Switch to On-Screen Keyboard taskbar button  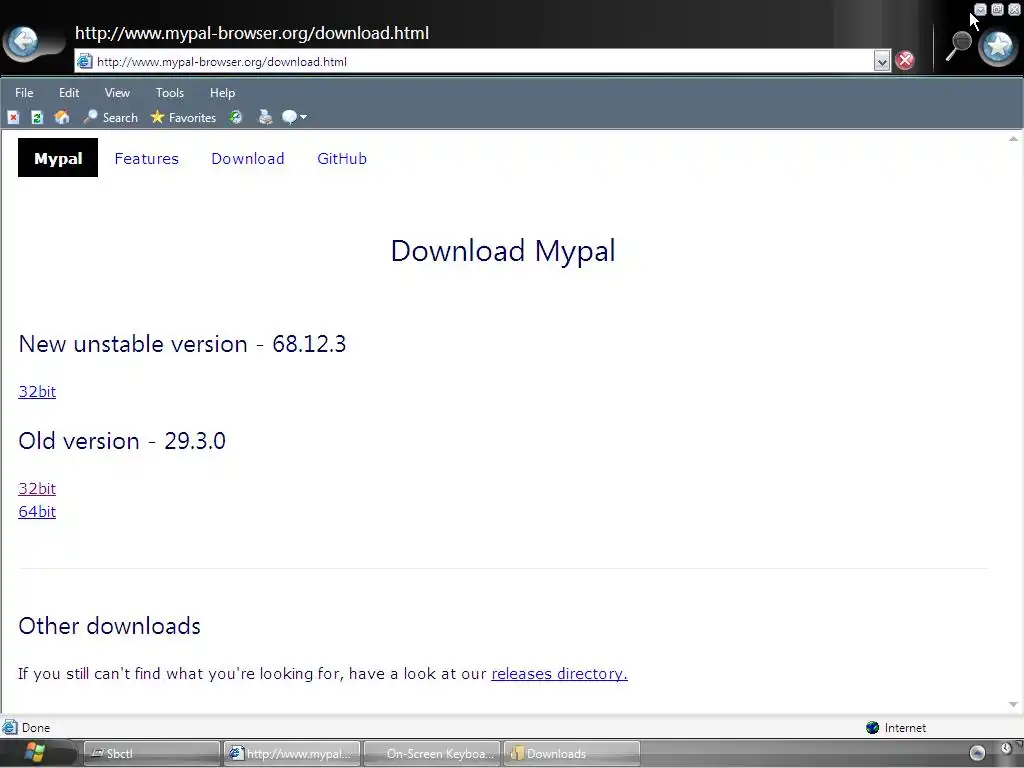tap(432, 754)
